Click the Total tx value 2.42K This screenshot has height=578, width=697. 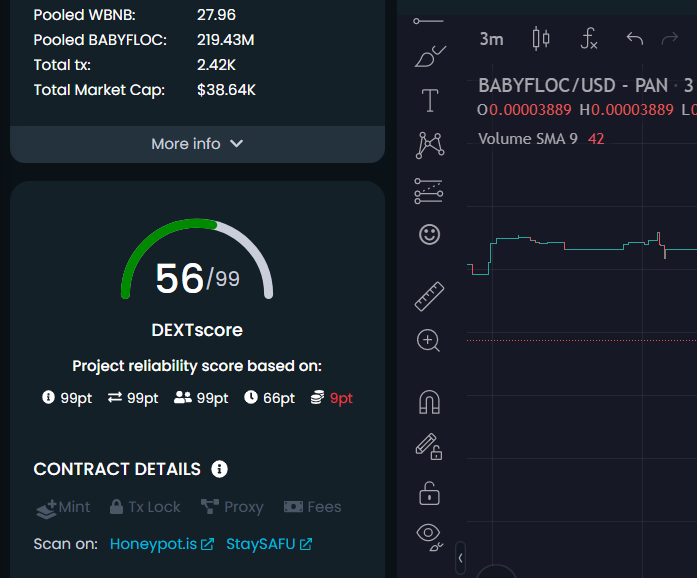coord(216,65)
